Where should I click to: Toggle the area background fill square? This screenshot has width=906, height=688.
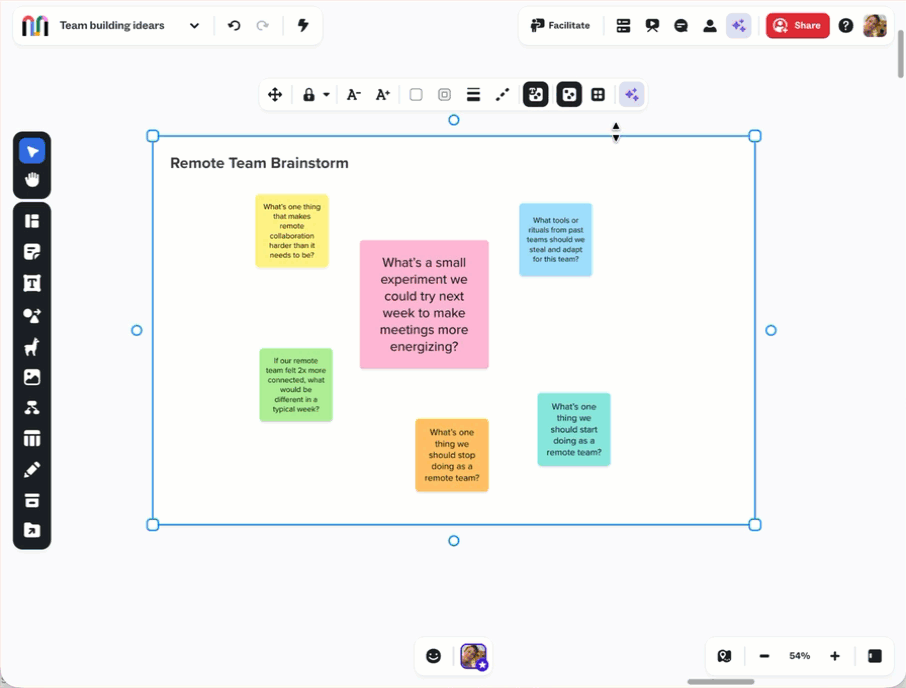click(x=415, y=94)
